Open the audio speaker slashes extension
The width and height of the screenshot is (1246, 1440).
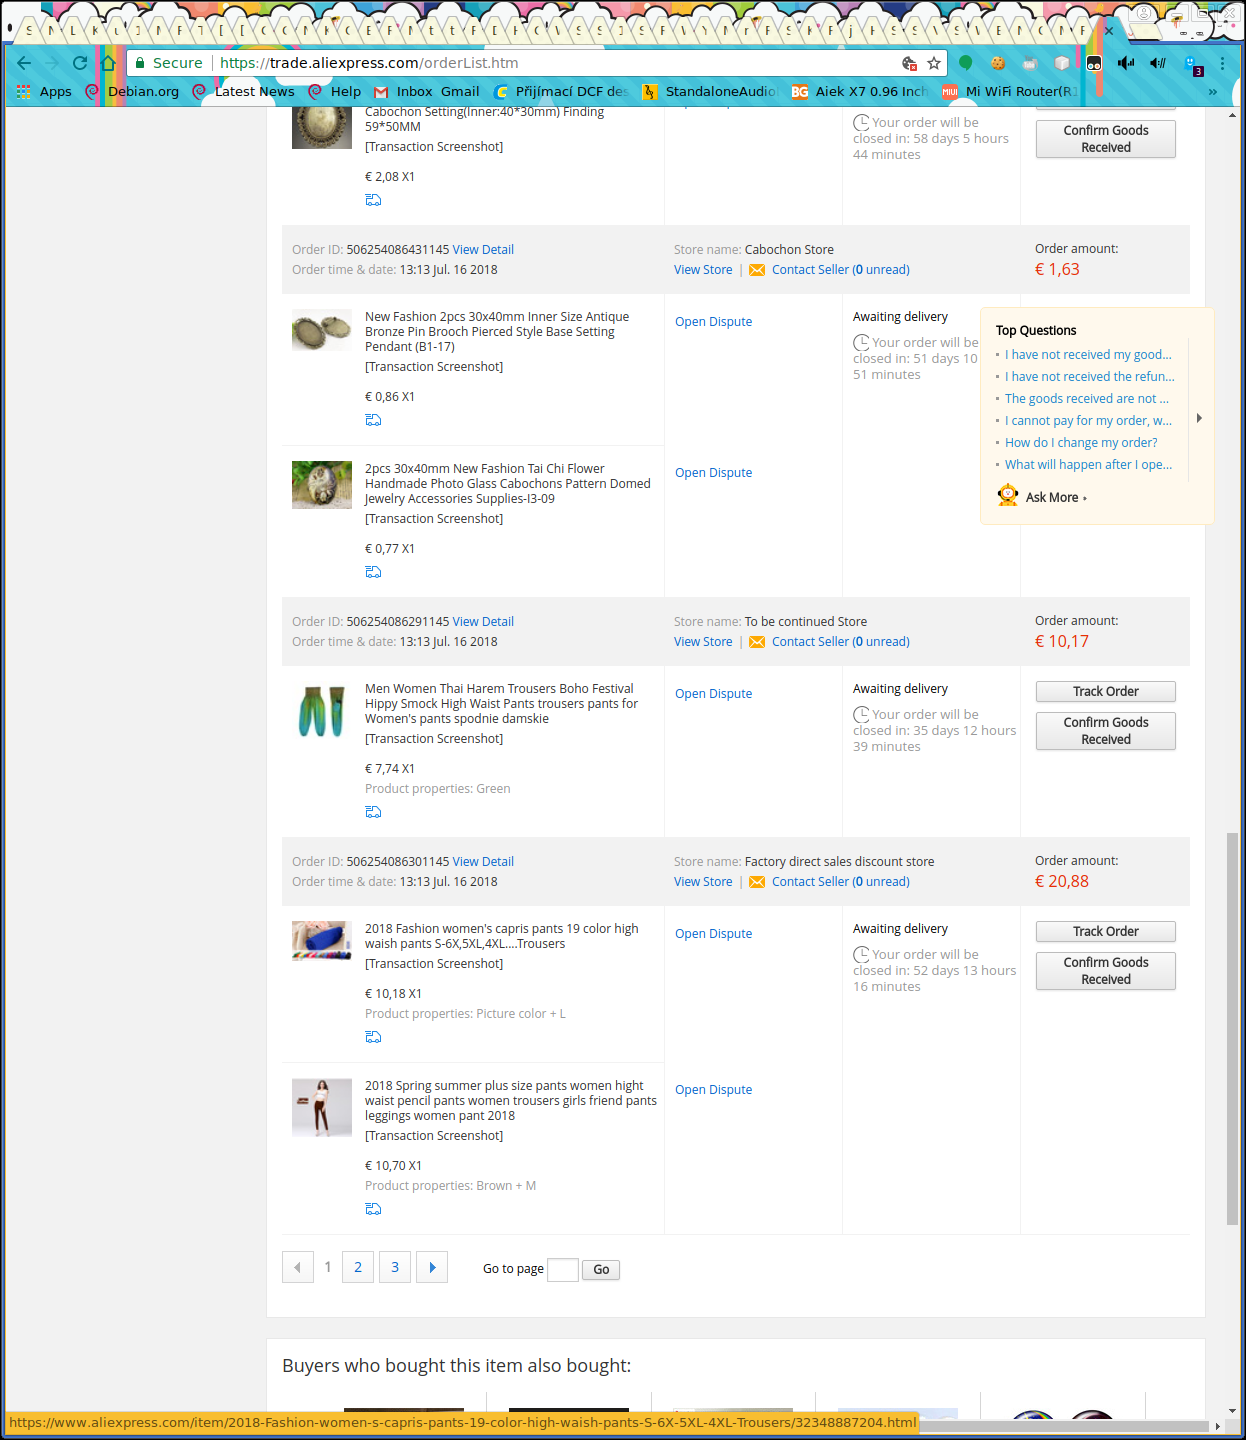(x=1158, y=63)
